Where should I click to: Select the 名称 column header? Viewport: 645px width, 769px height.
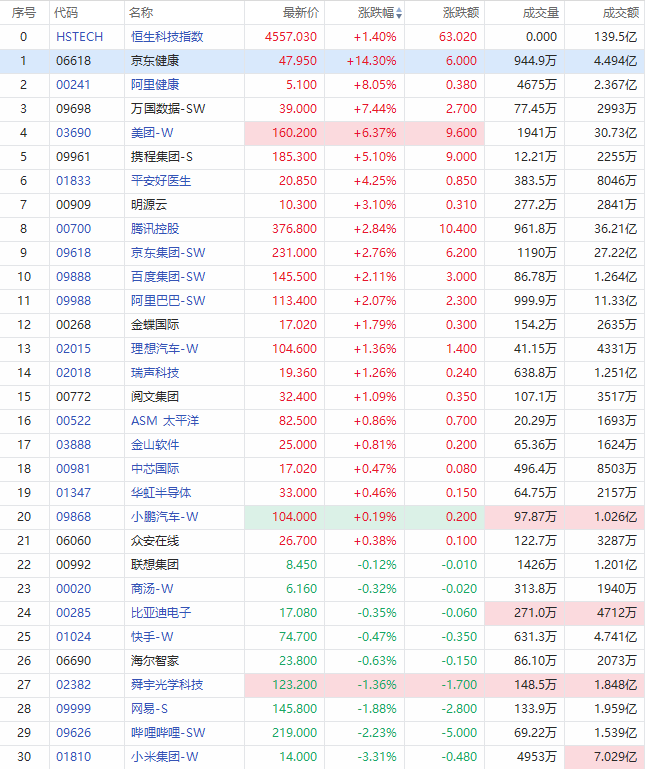[141, 13]
